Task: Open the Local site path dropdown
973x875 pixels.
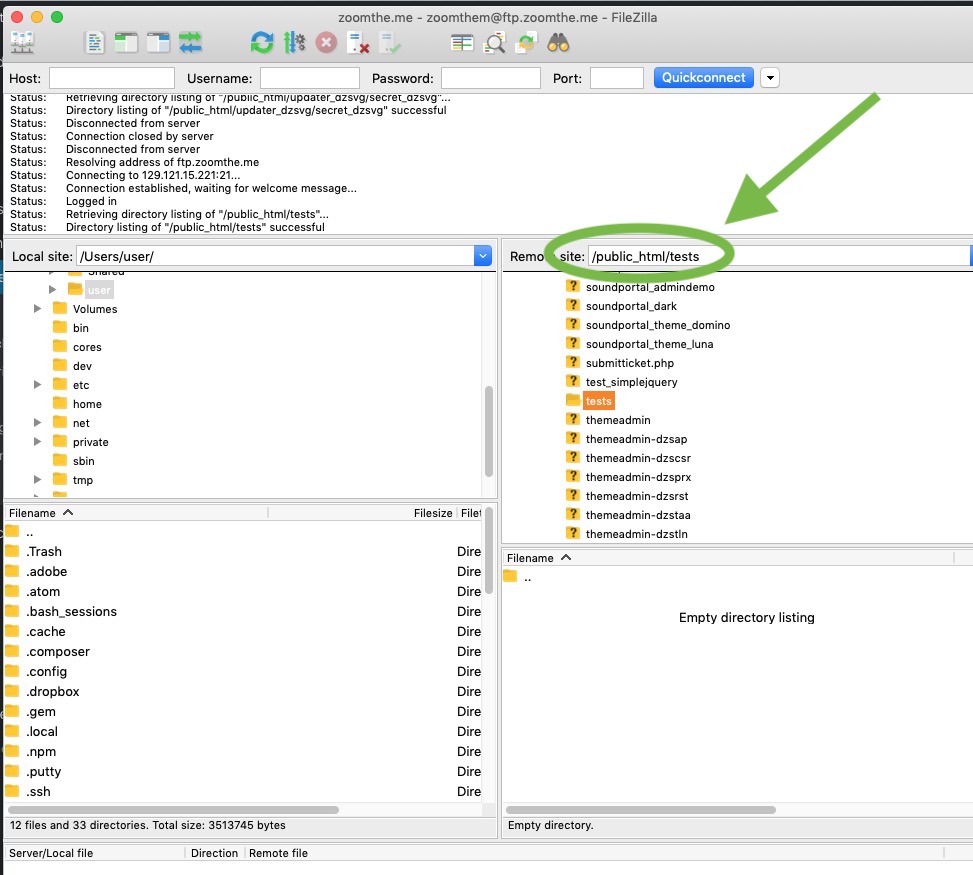Action: [483, 256]
